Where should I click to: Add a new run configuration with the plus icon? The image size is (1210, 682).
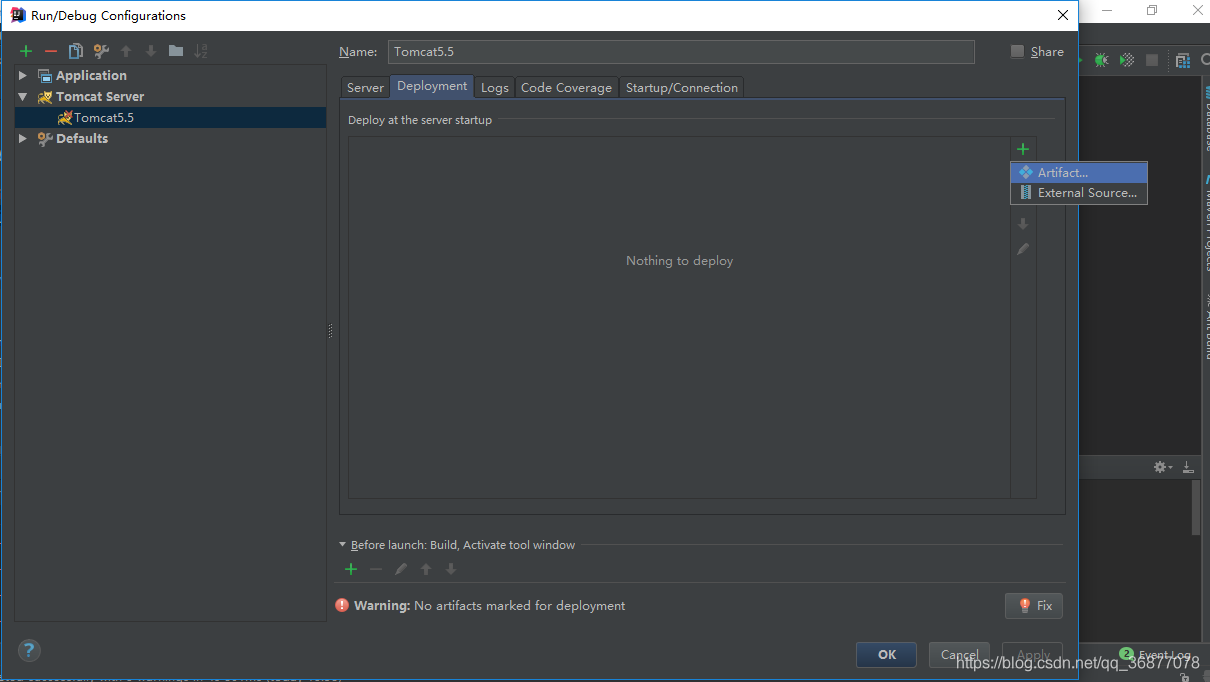point(26,51)
